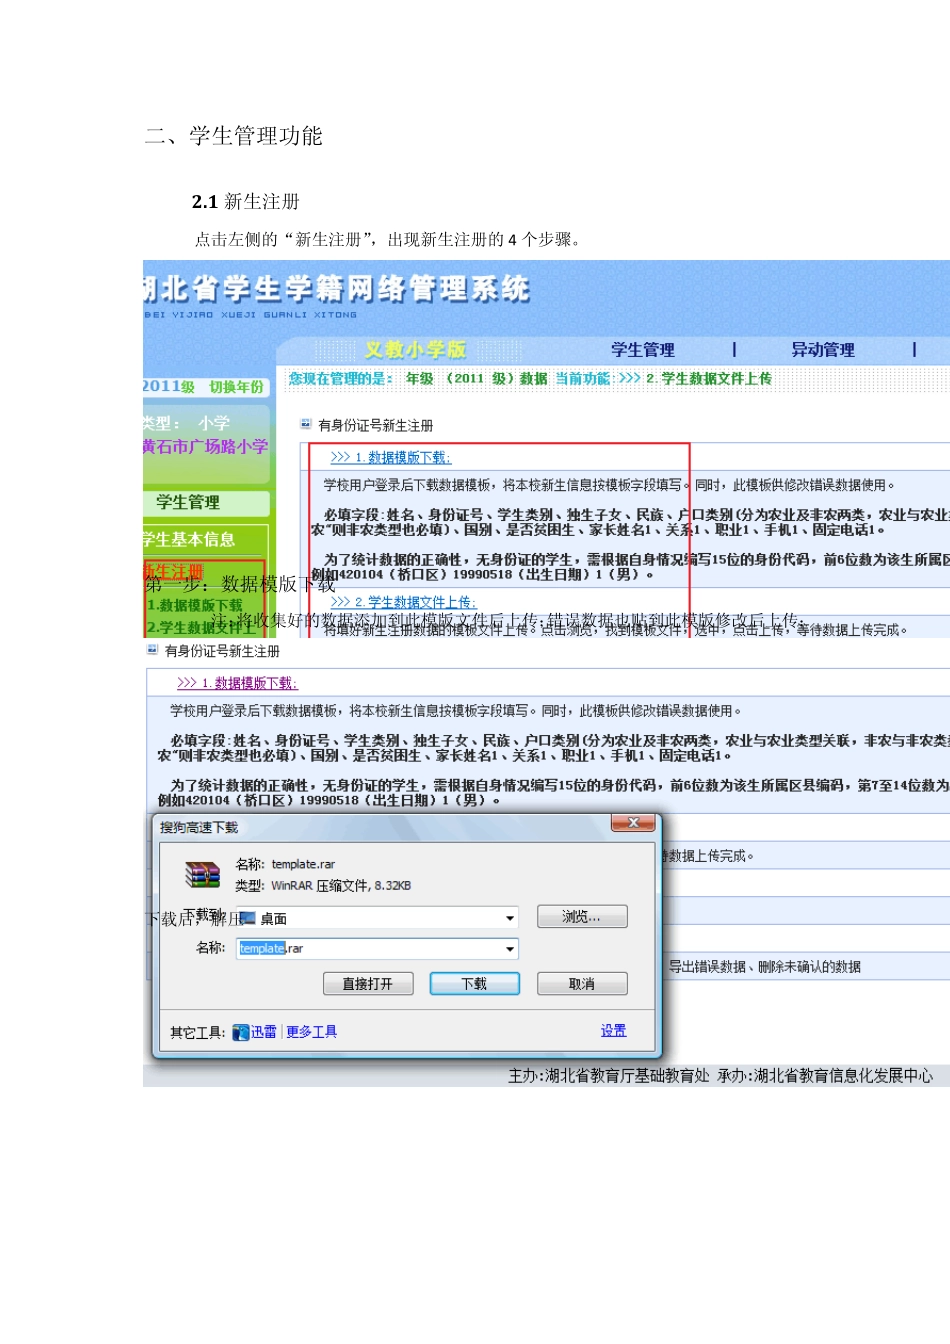Click the 搜狗高速下载 dialog title
This screenshot has width=950, height=1344.
(199, 827)
